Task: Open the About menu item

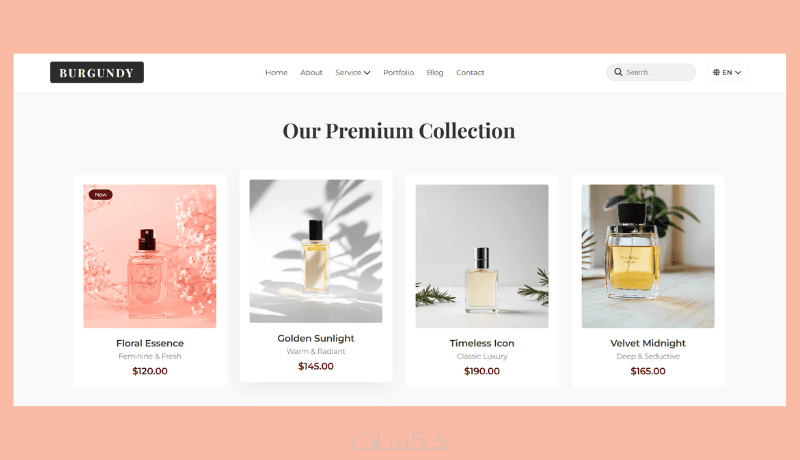Action: [311, 72]
